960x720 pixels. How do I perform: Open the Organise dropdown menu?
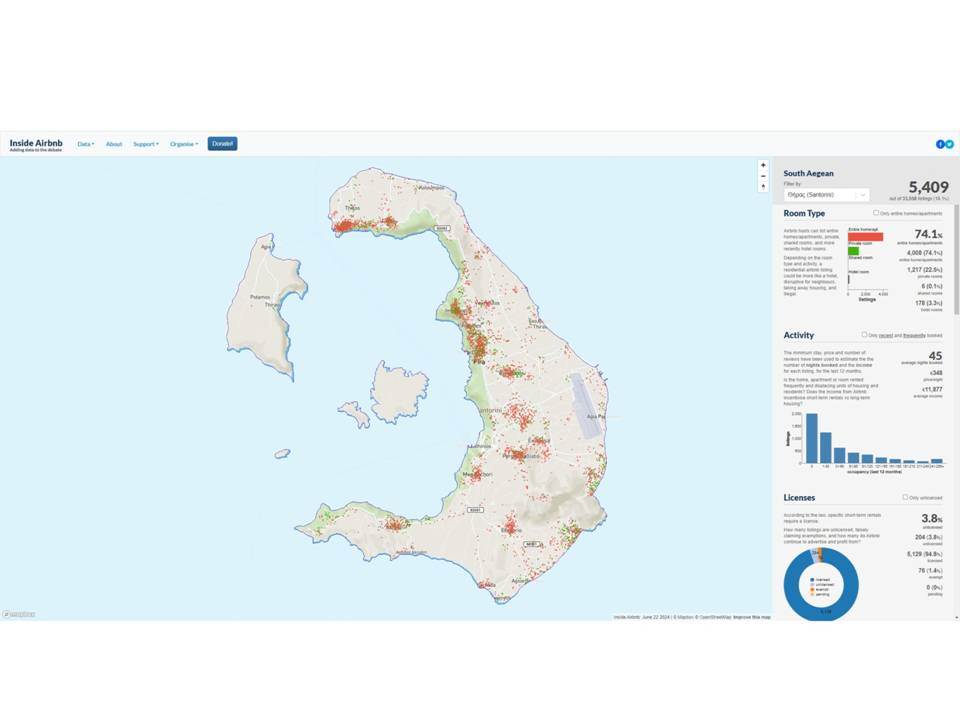tap(184, 144)
